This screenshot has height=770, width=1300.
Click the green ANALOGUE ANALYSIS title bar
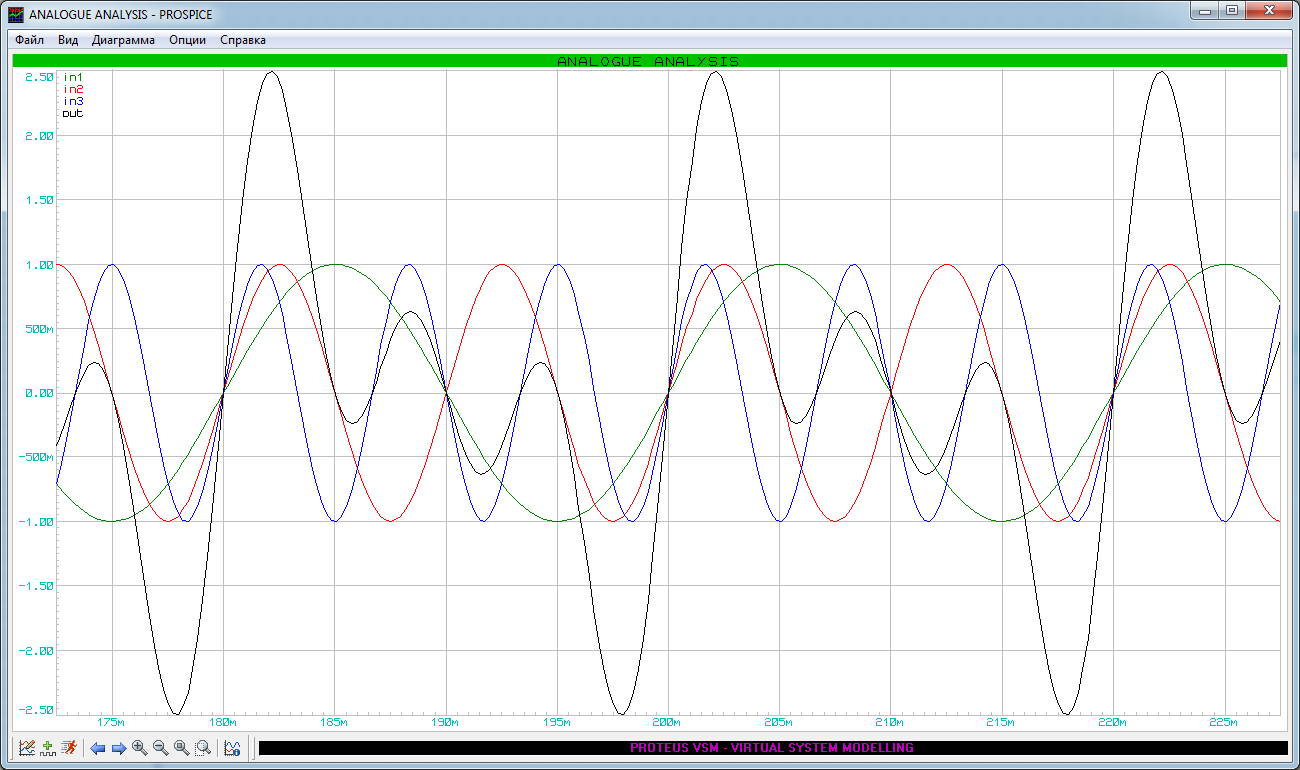(x=648, y=61)
